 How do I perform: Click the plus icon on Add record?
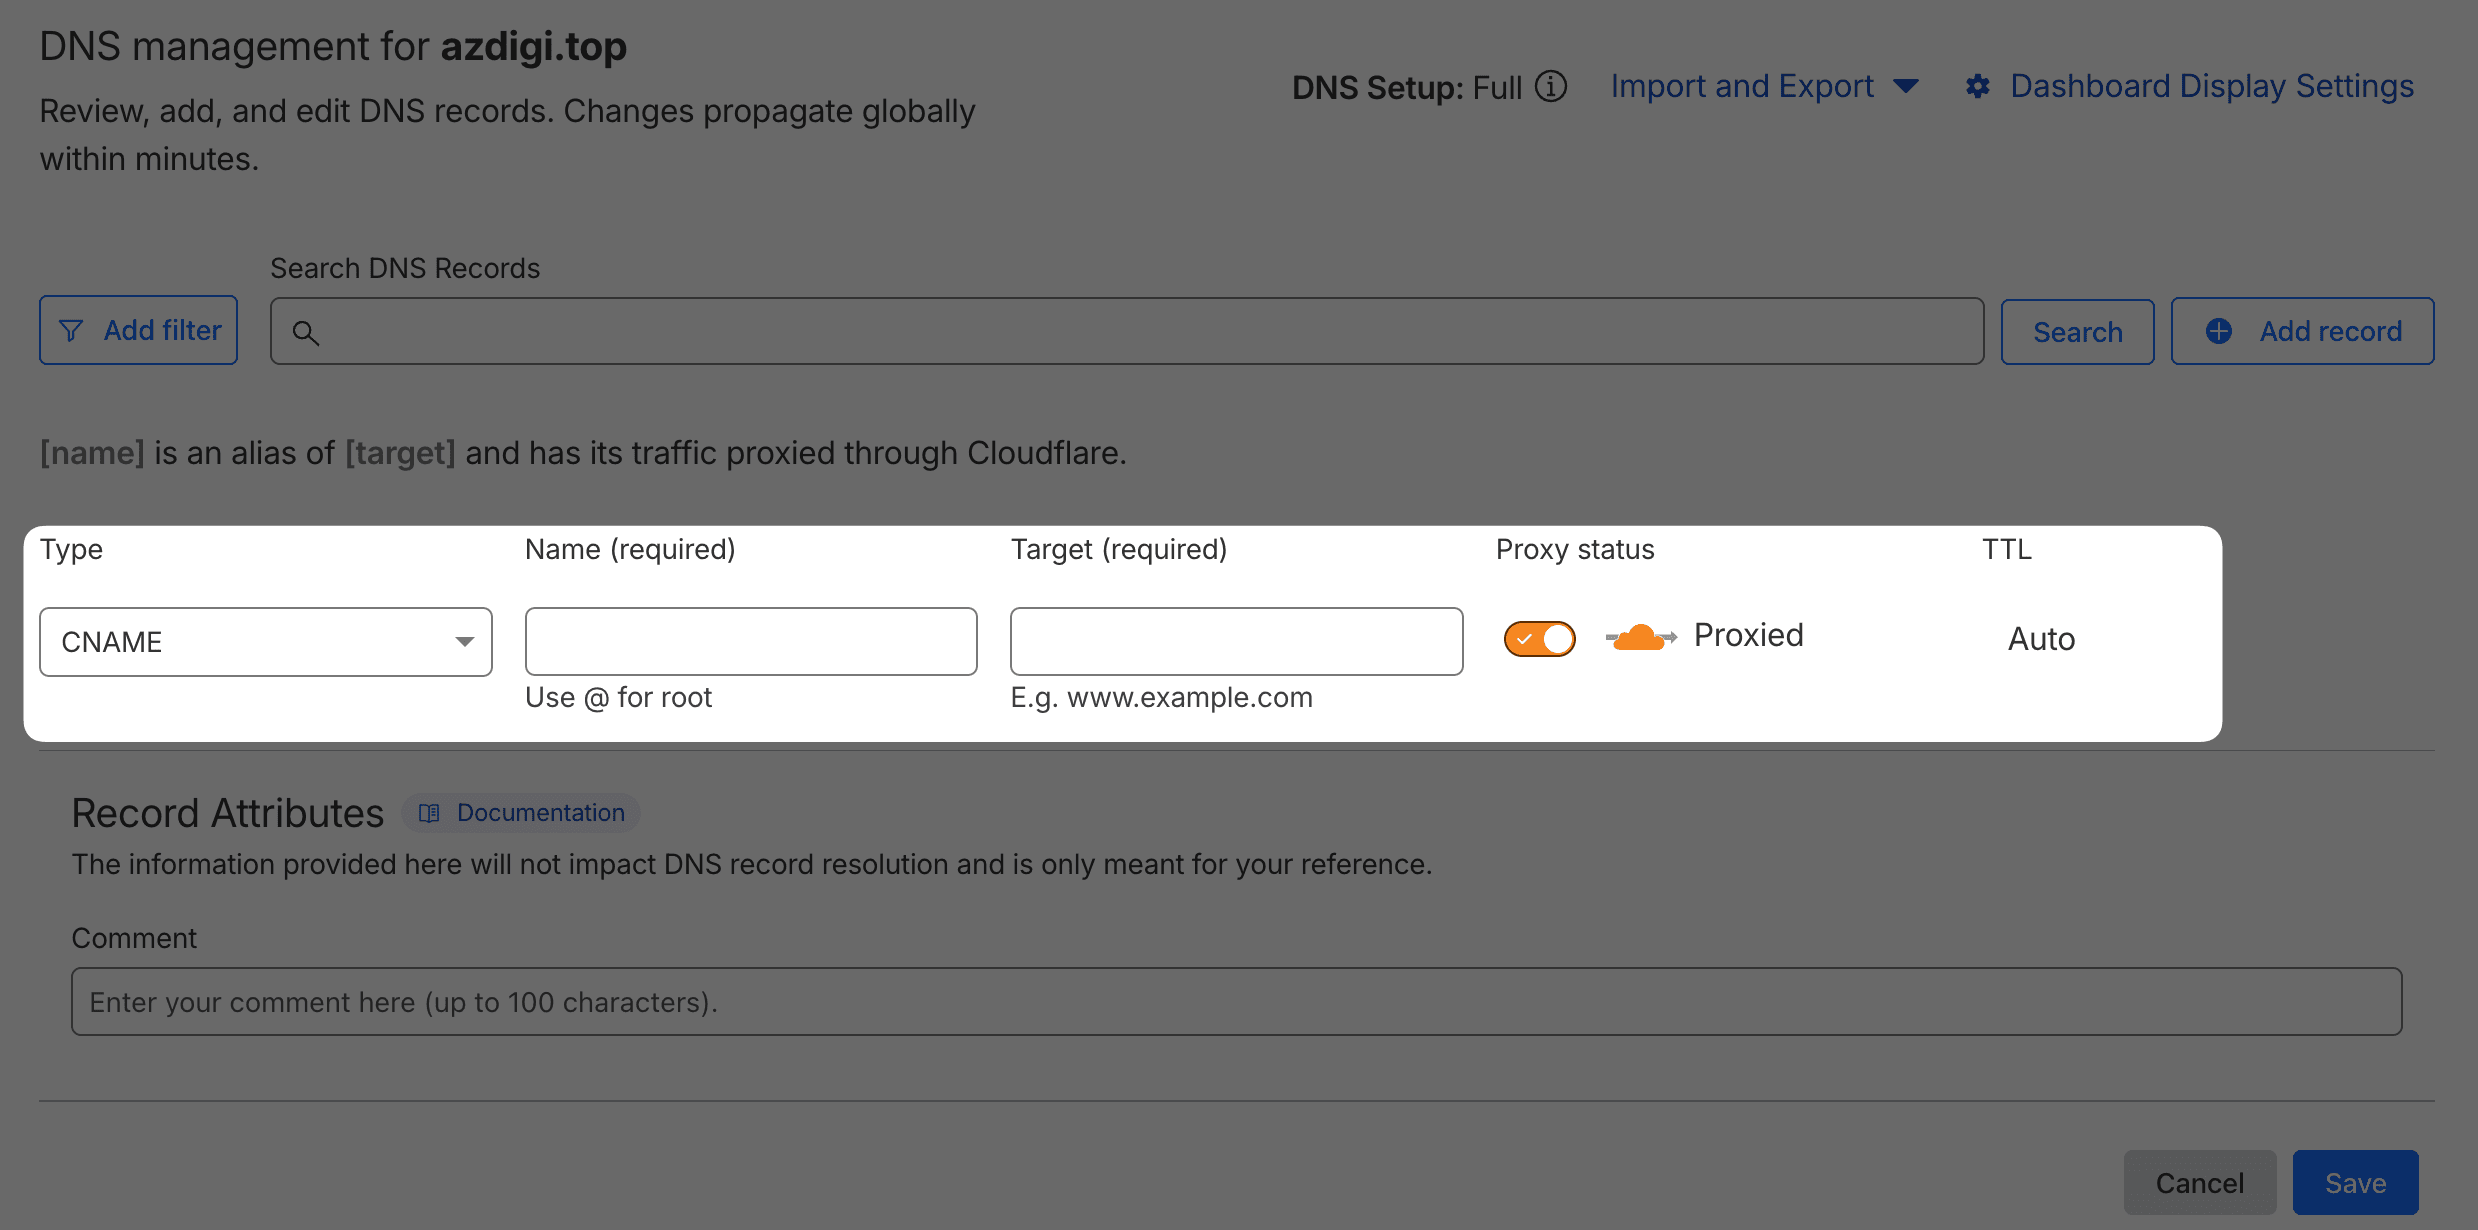pyautogui.click(x=2218, y=331)
